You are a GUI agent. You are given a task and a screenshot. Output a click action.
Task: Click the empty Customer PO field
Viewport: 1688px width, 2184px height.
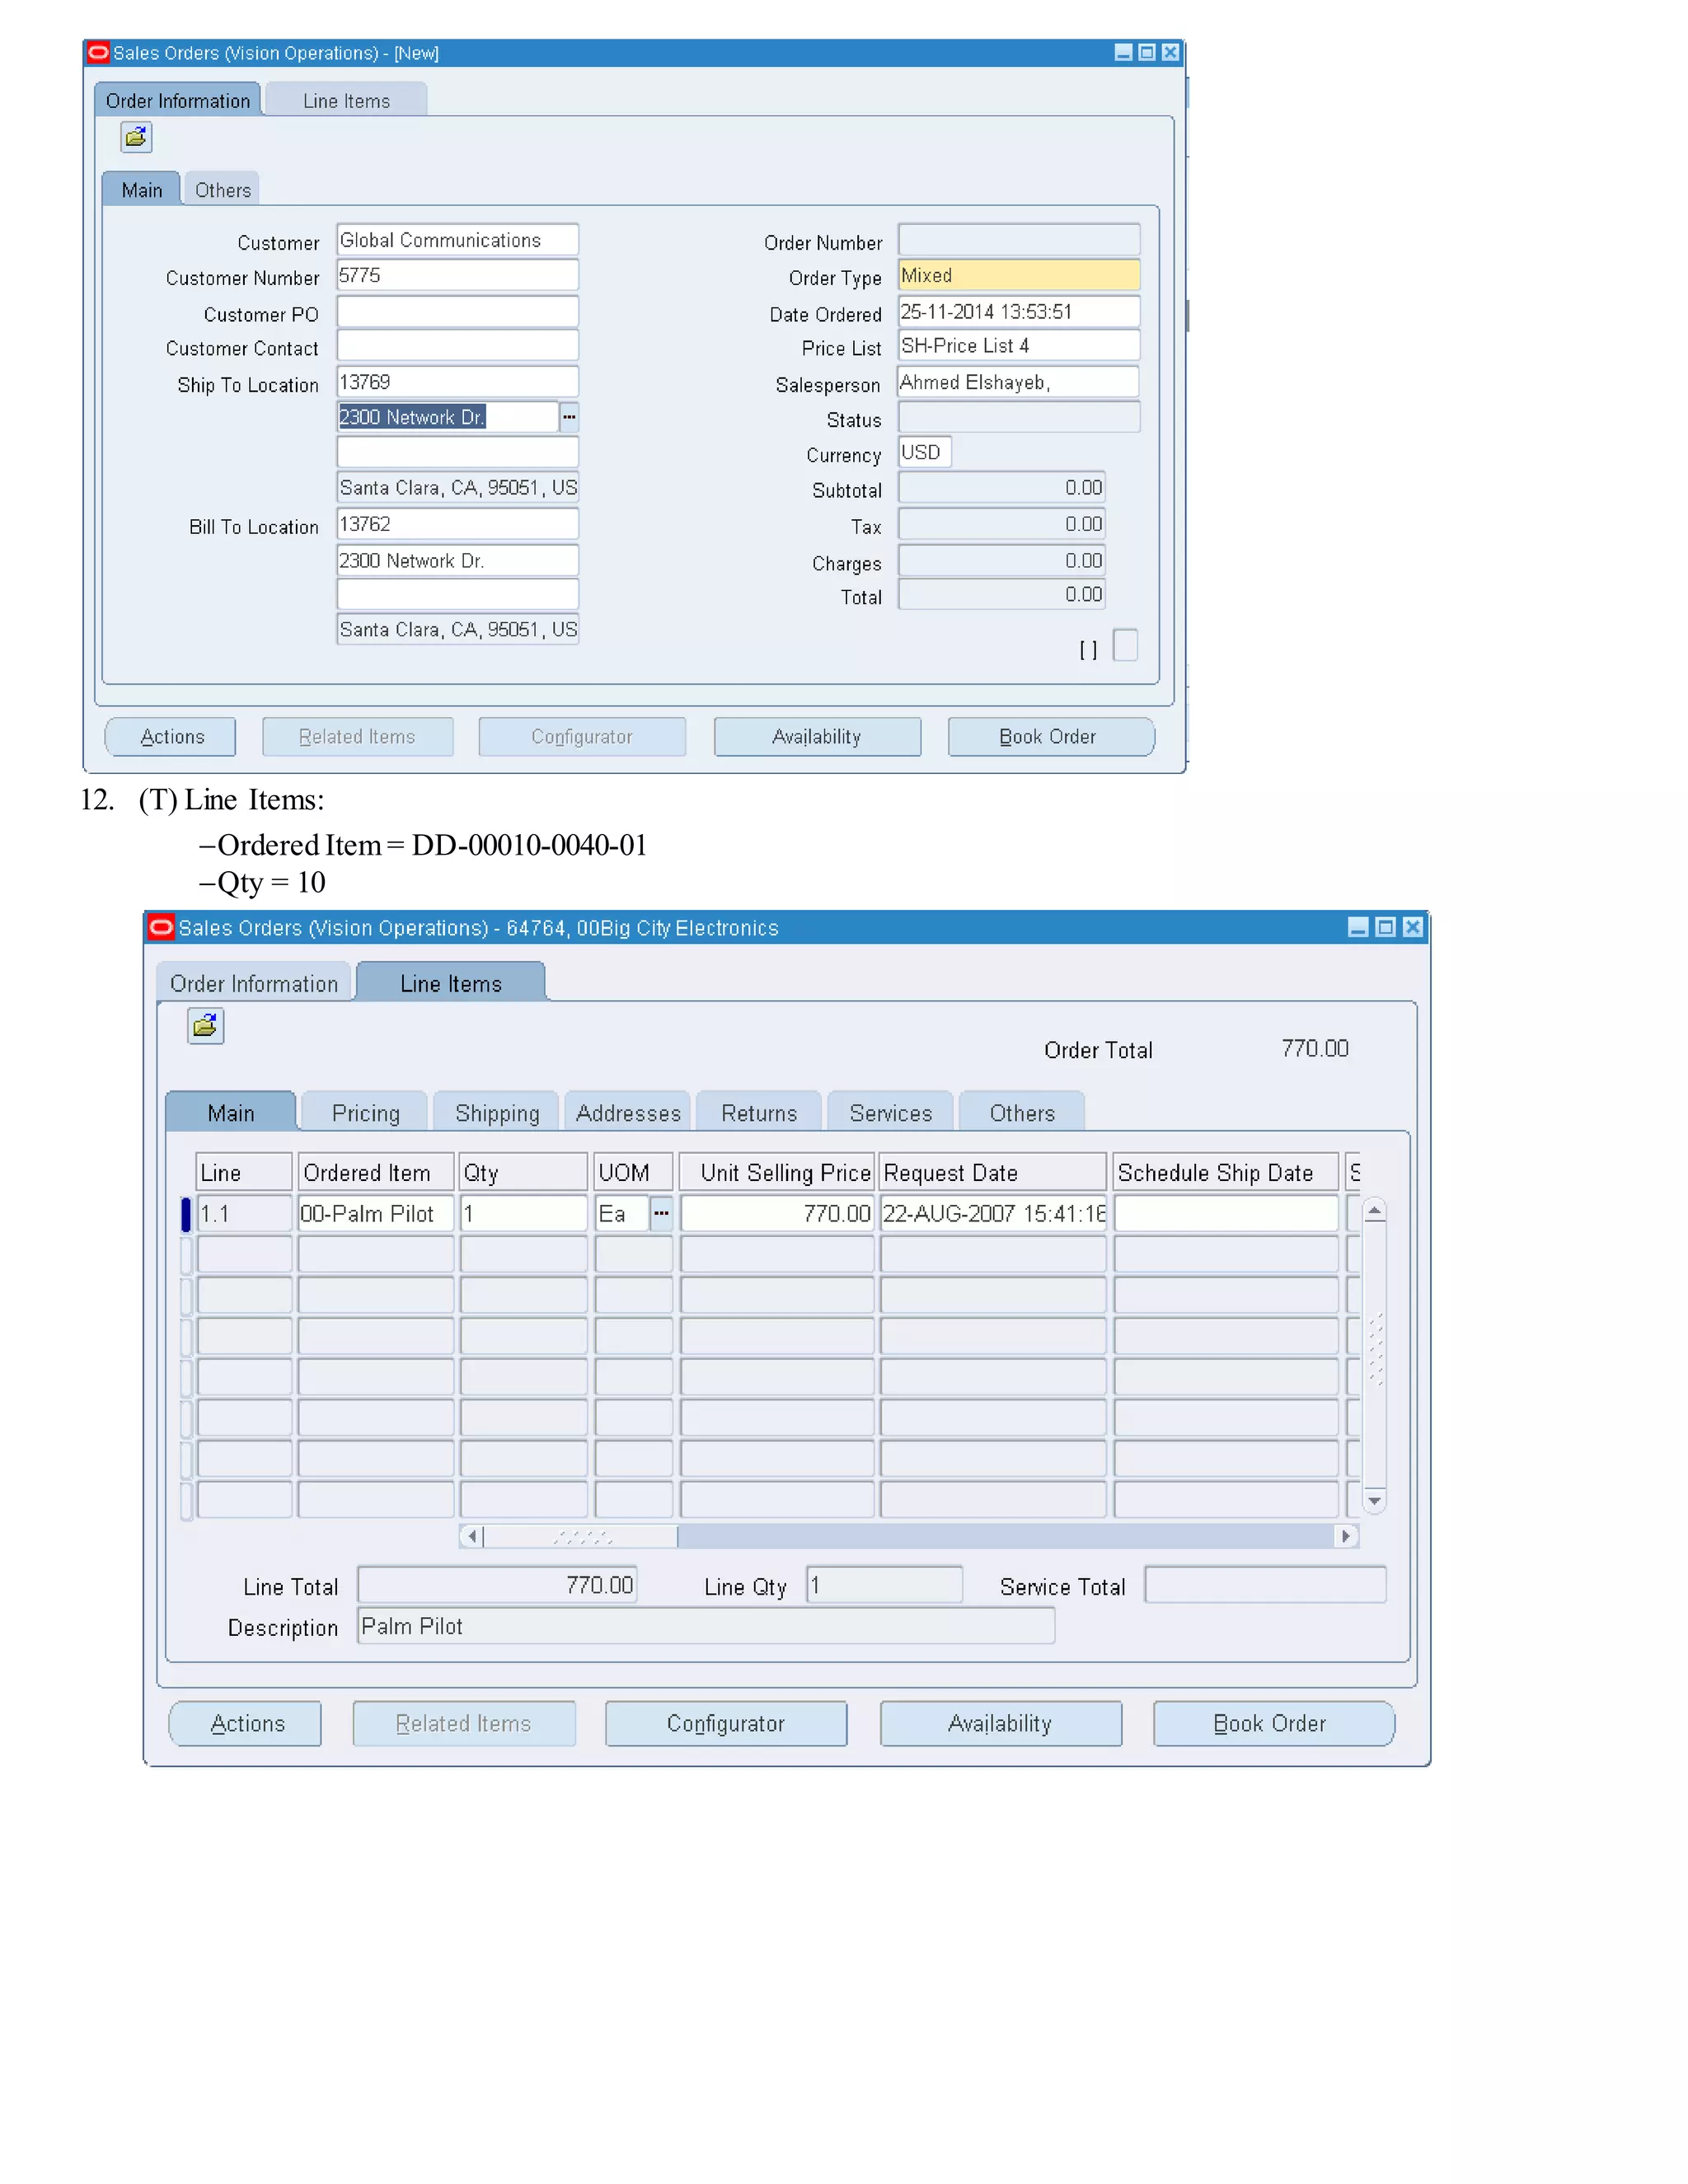tap(458, 311)
